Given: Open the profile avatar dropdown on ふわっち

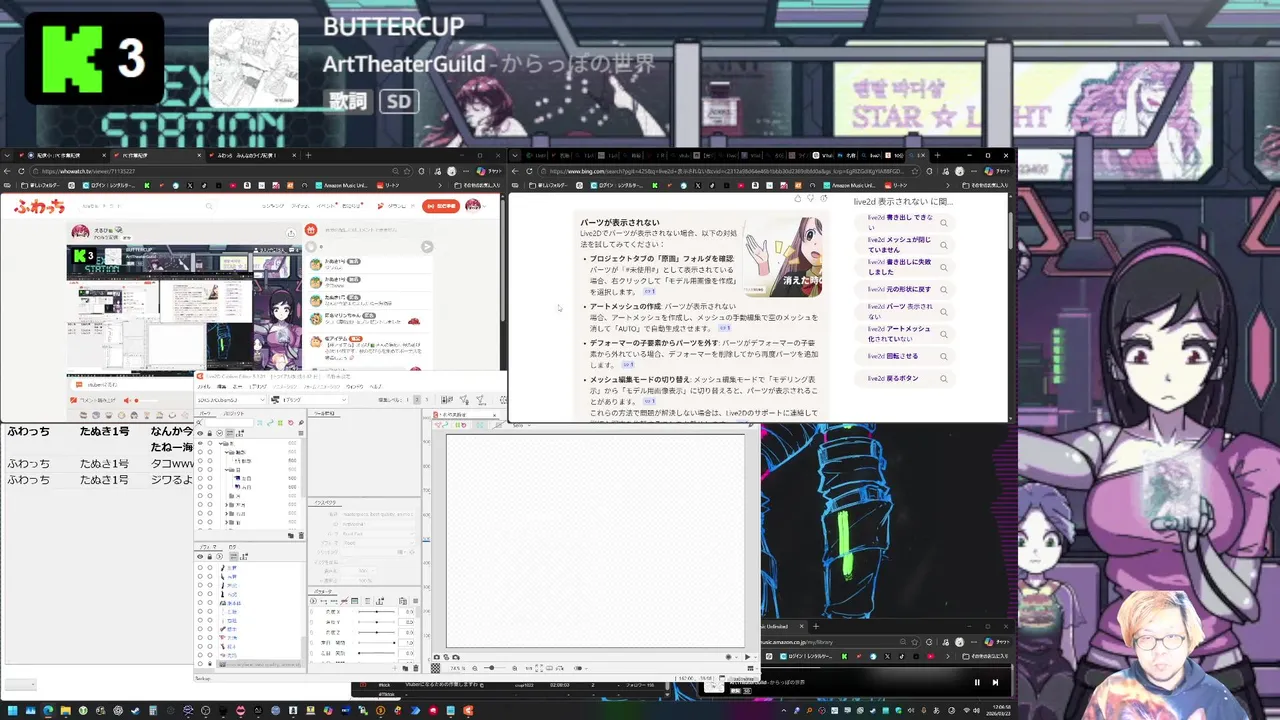Looking at the screenshot, I should tap(476, 206).
